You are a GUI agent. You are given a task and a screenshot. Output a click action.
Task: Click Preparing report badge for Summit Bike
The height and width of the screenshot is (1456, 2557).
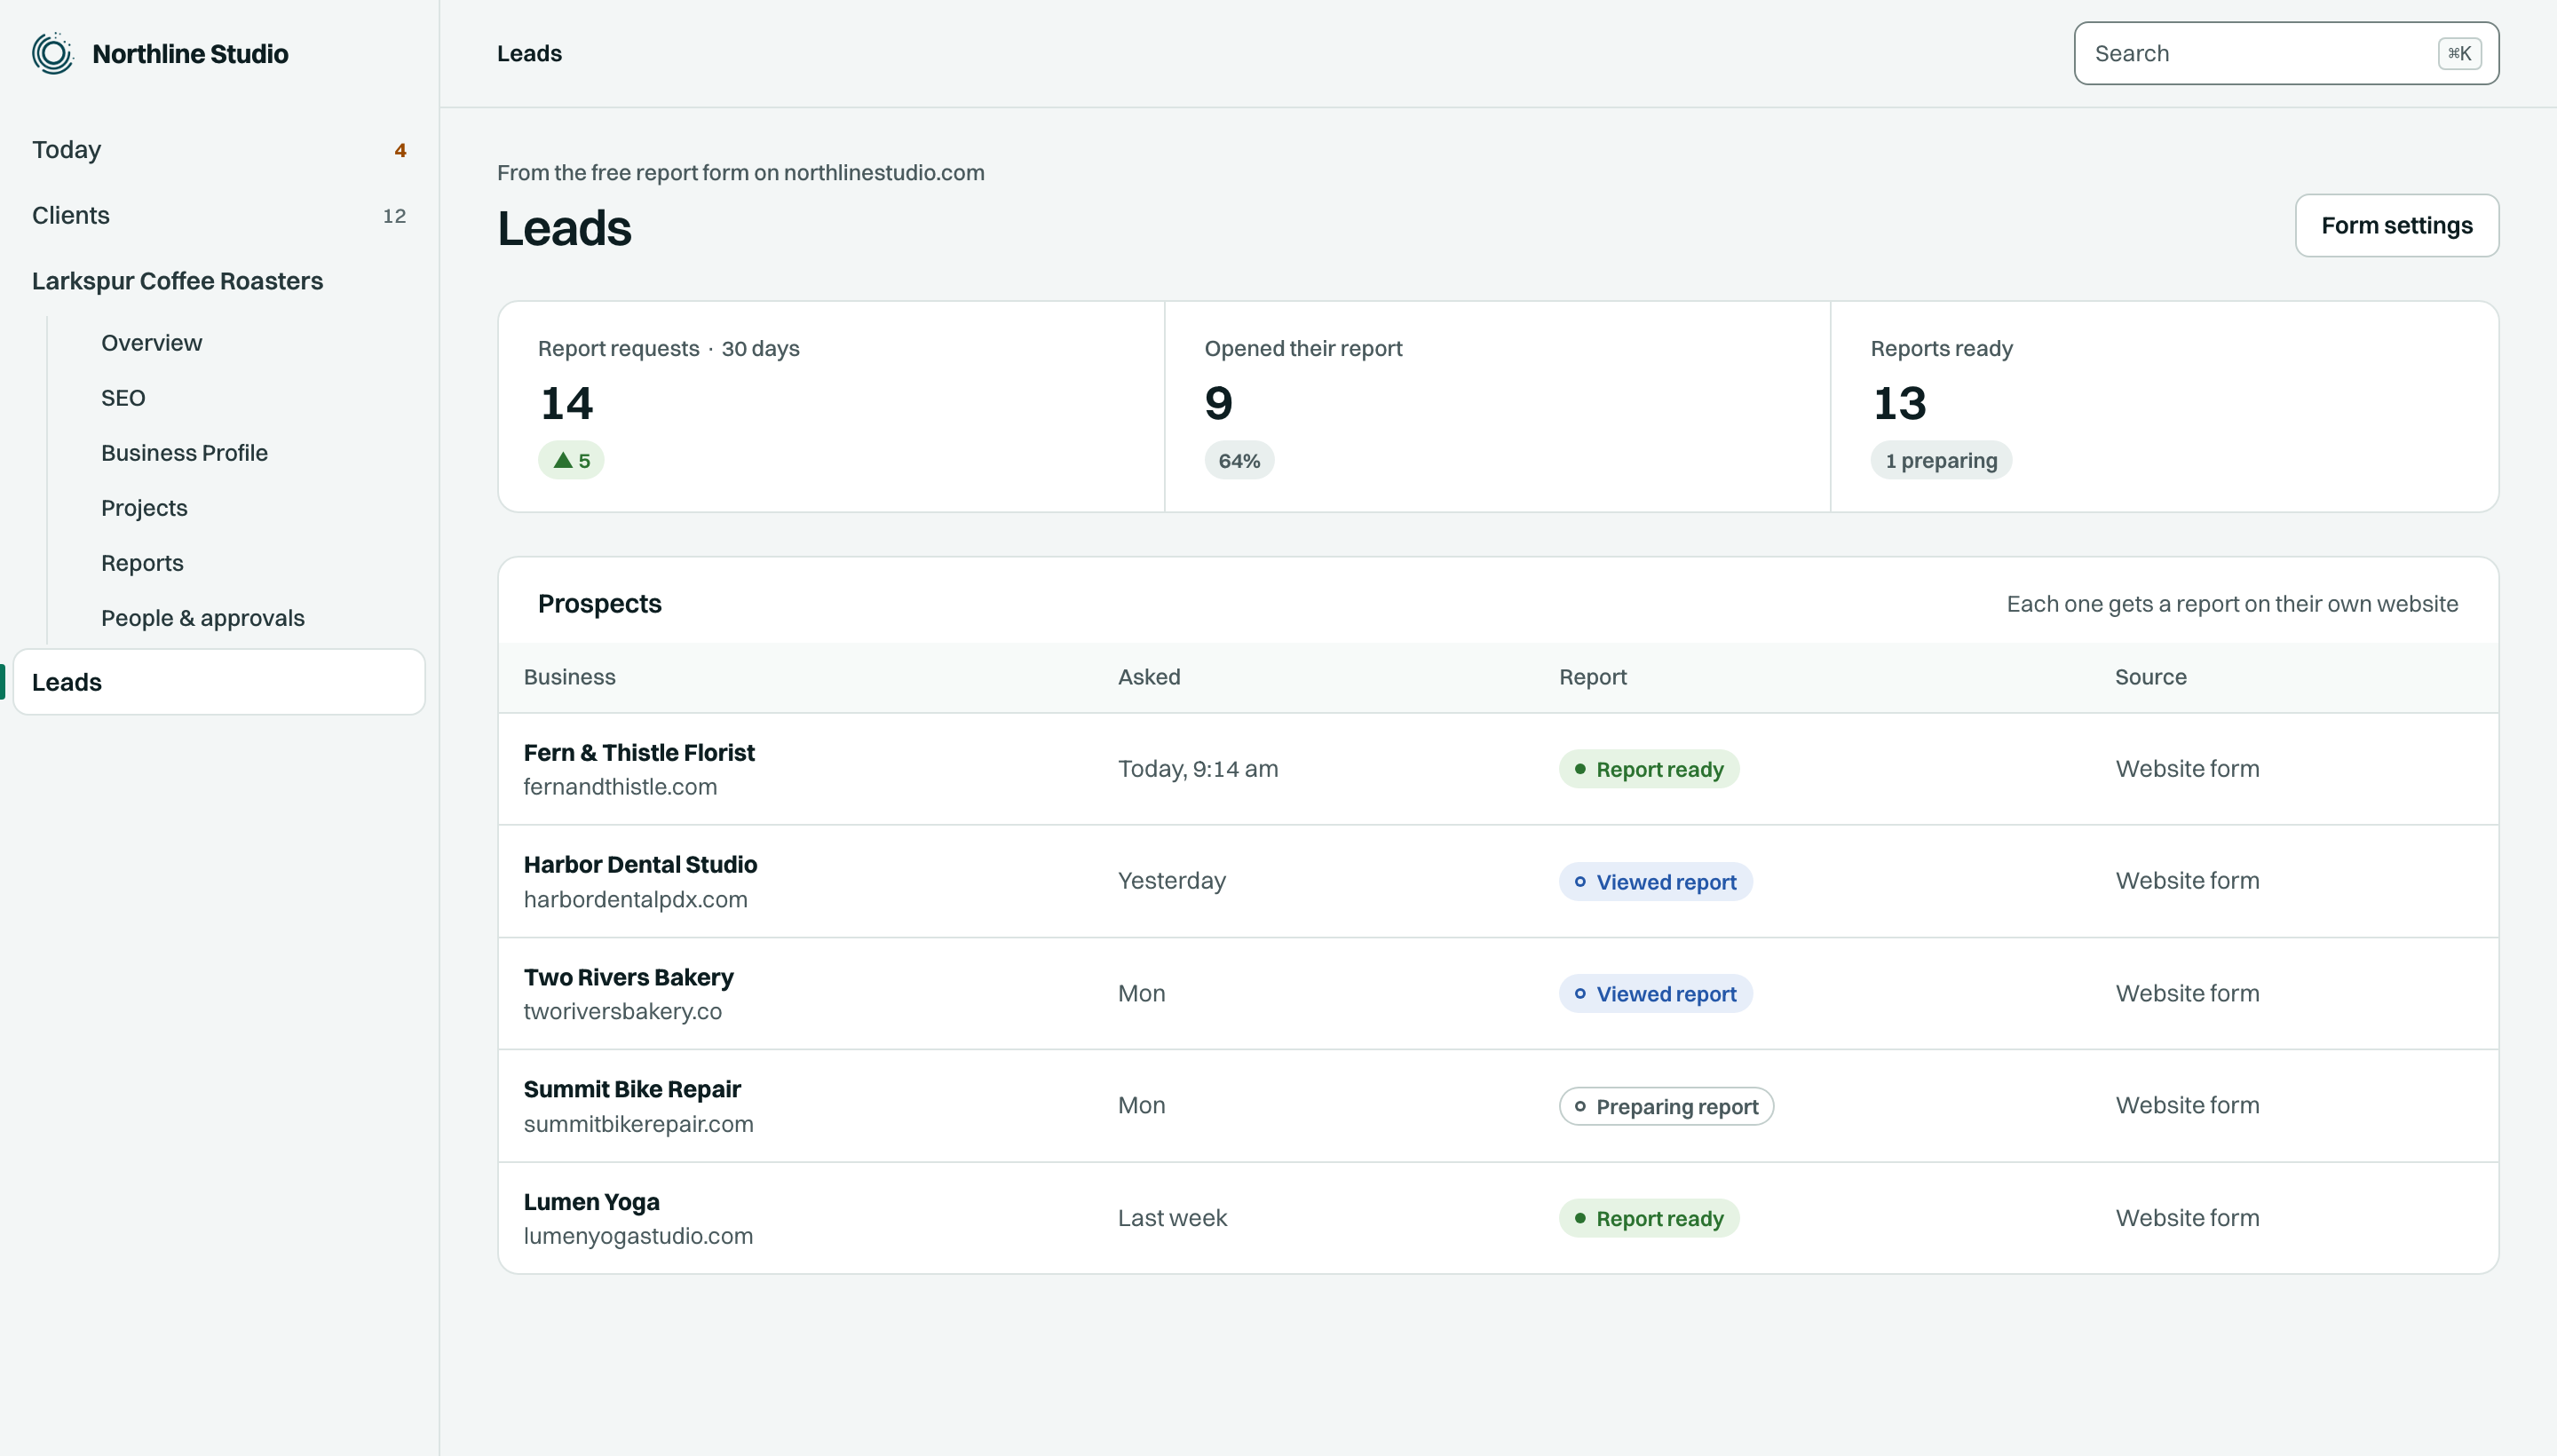click(1666, 1106)
